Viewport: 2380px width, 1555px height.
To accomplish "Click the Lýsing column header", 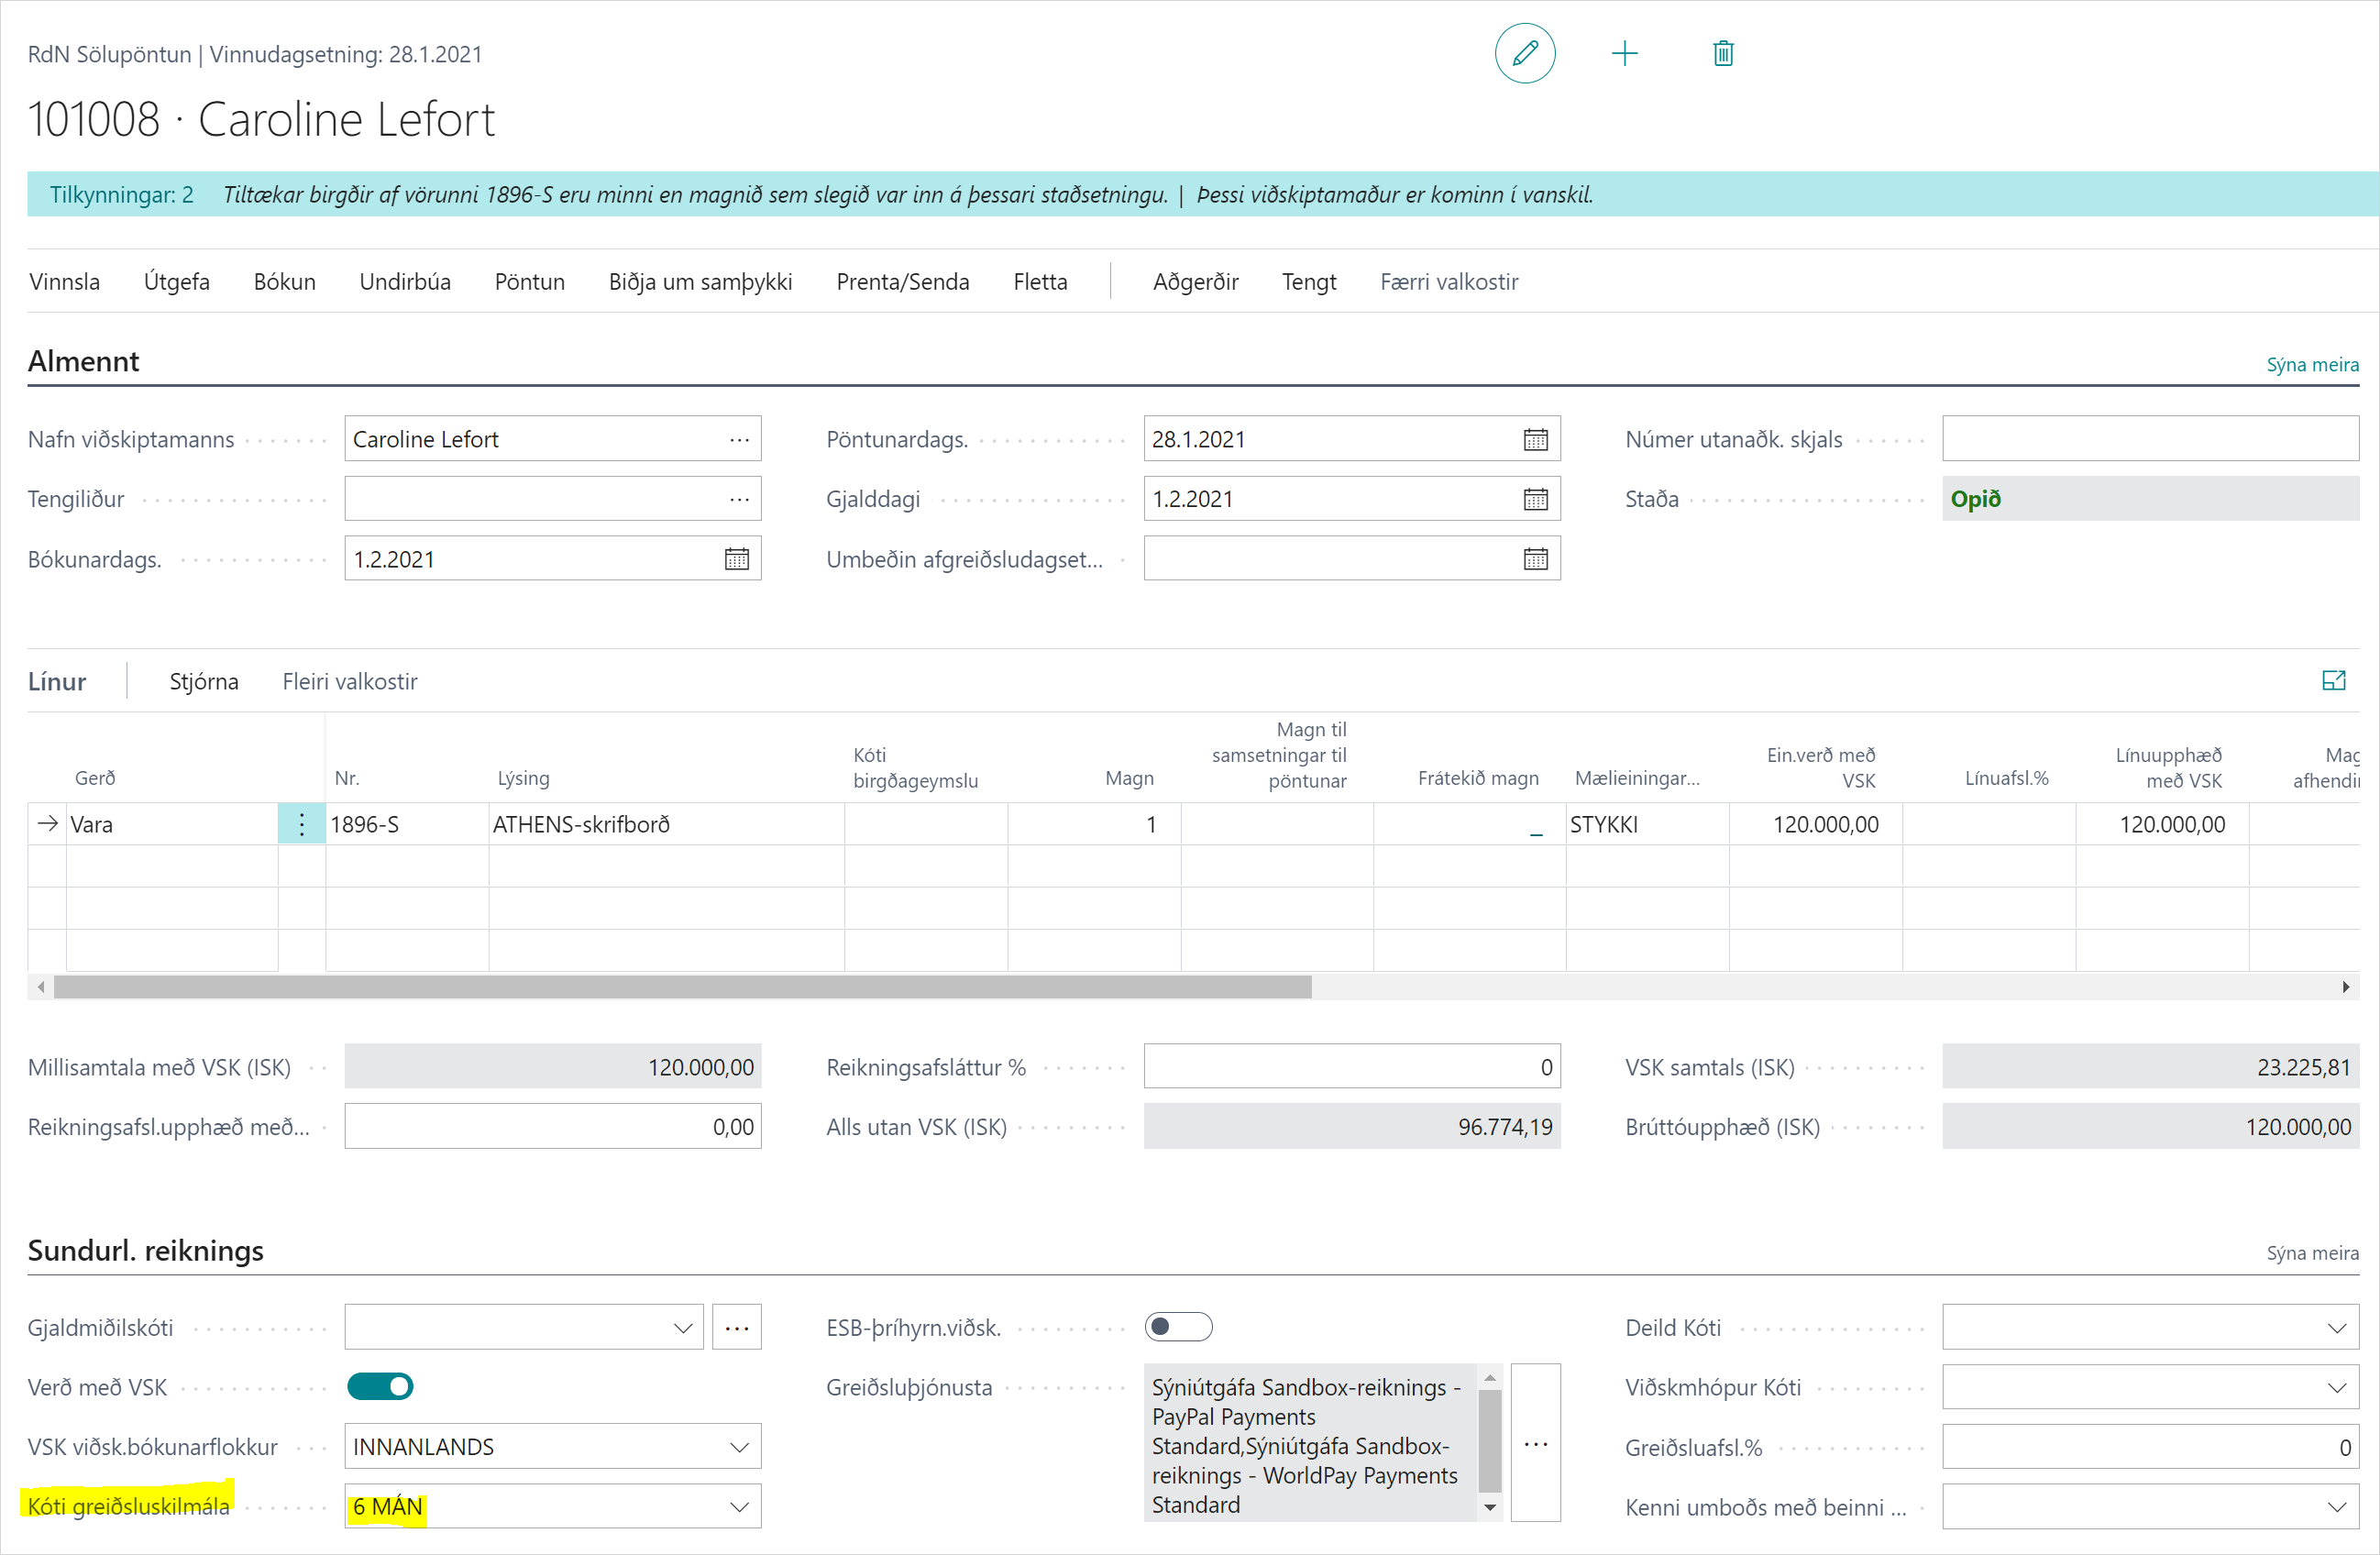I will 524,778.
